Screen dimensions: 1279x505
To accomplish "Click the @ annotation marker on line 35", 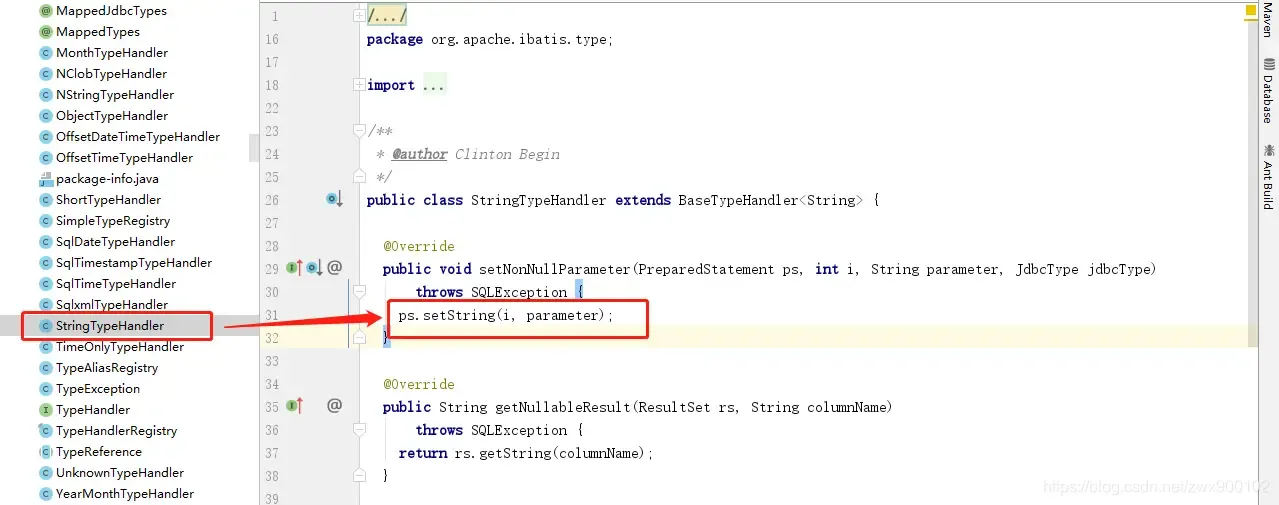I will pyautogui.click(x=335, y=406).
